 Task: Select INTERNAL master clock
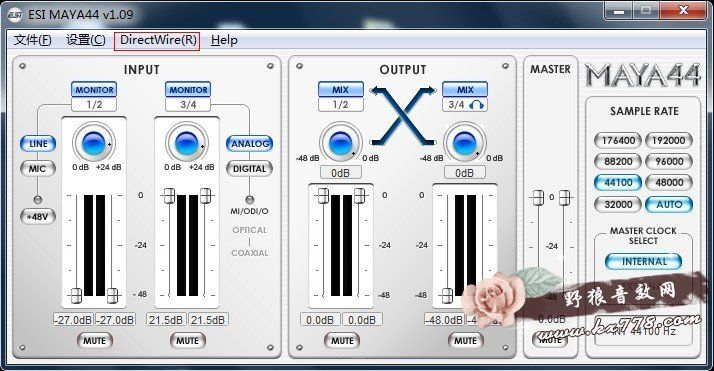[643, 262]
